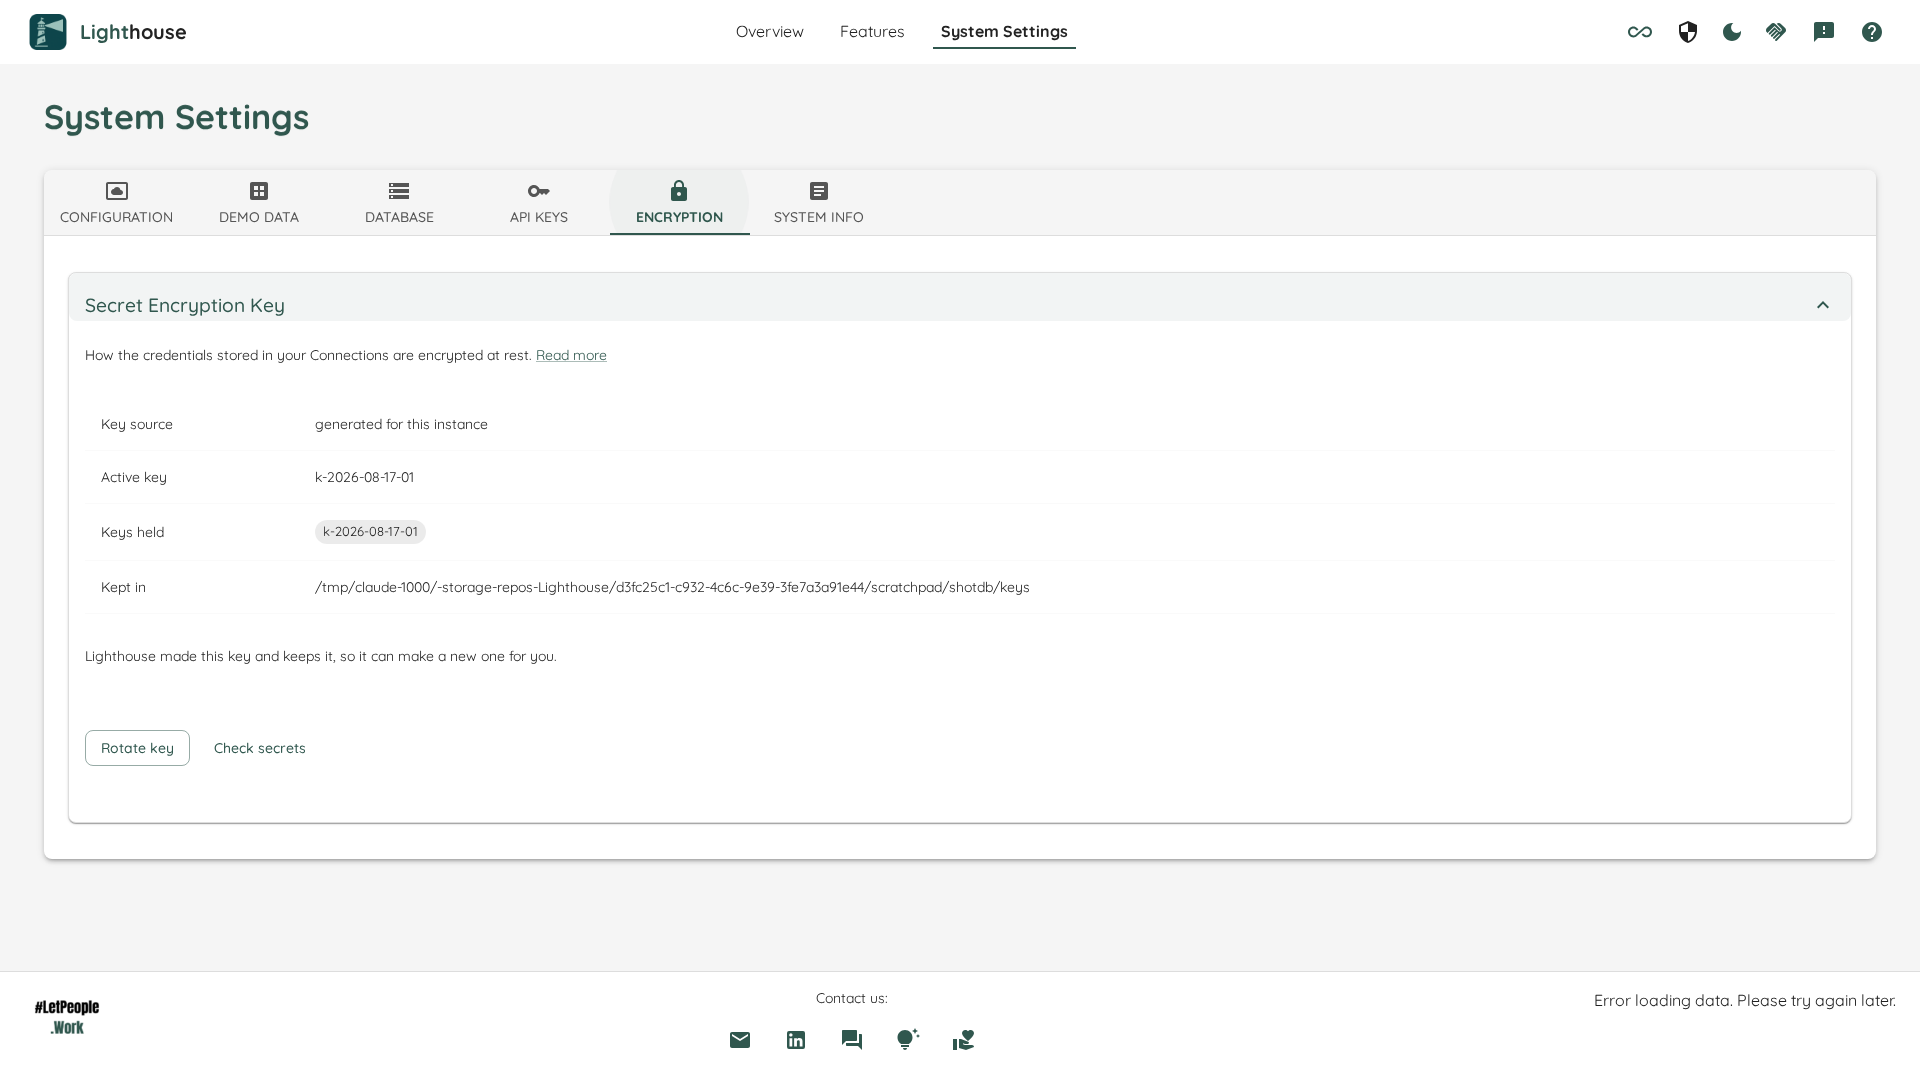Click the Check secrets button
The height and width of the screenshot is (1080, 1920).
point(260,748)
